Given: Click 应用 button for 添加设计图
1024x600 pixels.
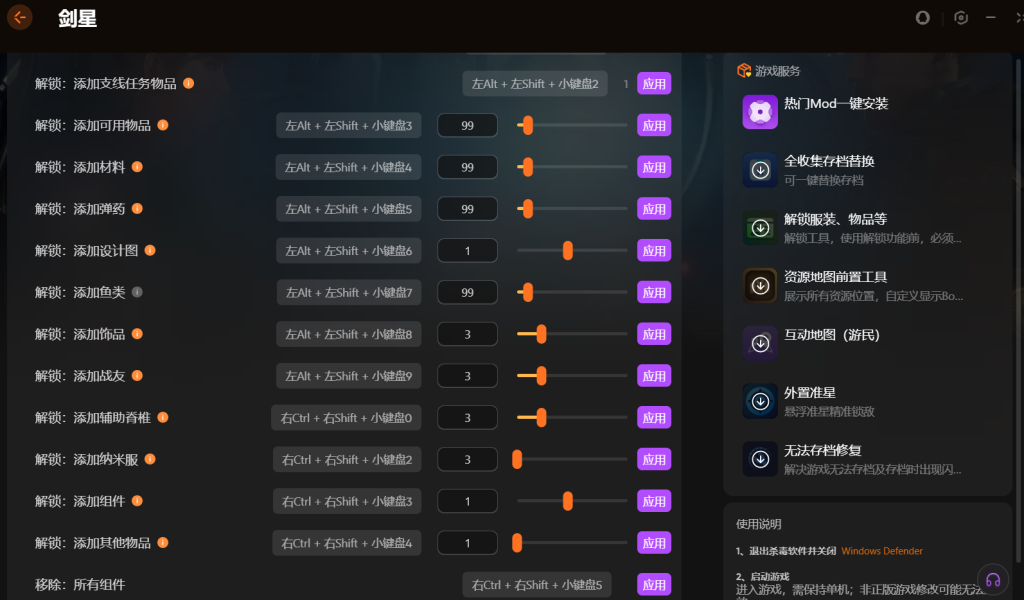Looking at the screenshot, I should click(x=654, y=251).
